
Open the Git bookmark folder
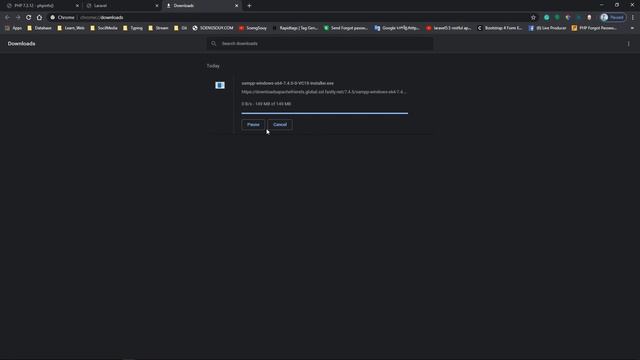pos(180,28)
